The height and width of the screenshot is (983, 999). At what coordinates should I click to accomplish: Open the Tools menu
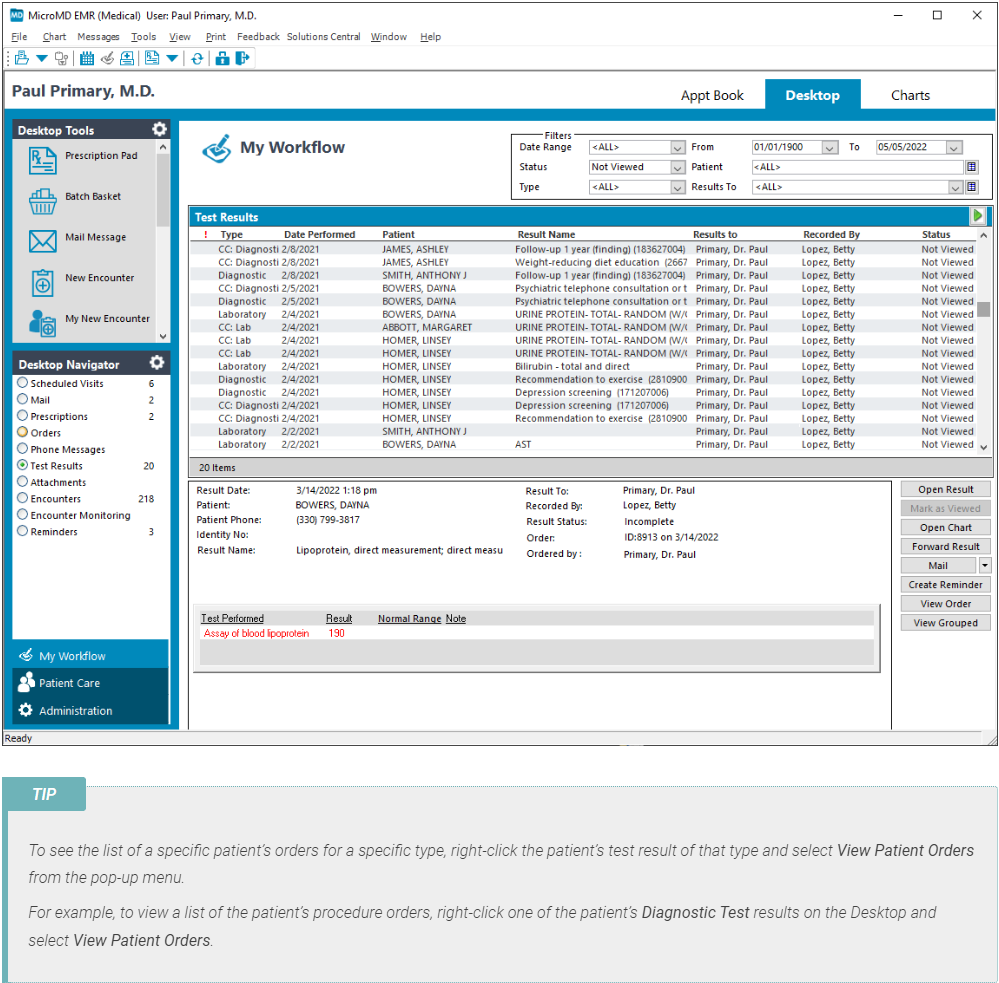143,37
